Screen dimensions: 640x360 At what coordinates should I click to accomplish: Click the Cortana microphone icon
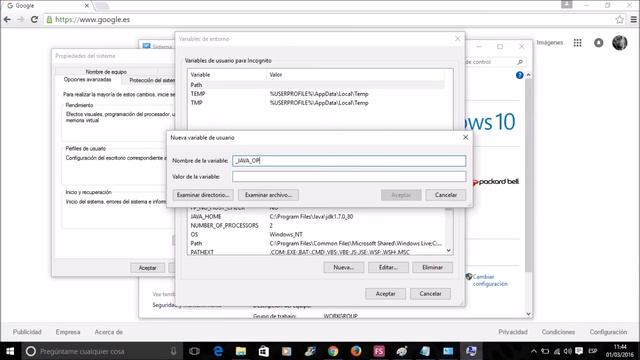pyautogui.click(x=173, y=351)
